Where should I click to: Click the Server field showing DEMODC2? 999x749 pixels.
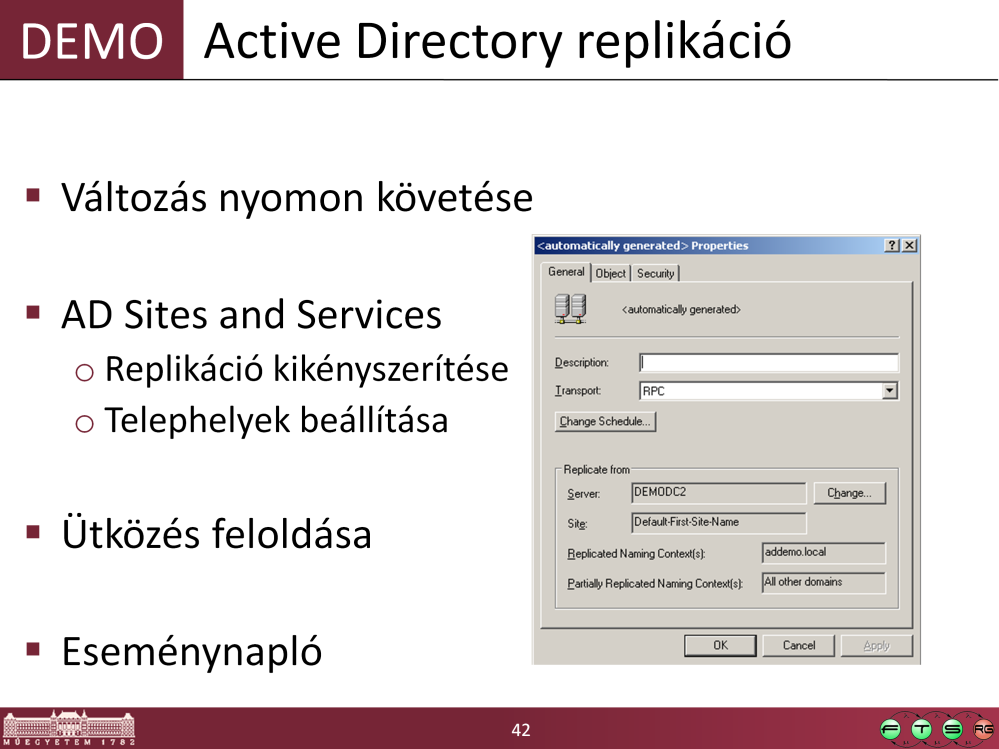(x=719, y=492)
